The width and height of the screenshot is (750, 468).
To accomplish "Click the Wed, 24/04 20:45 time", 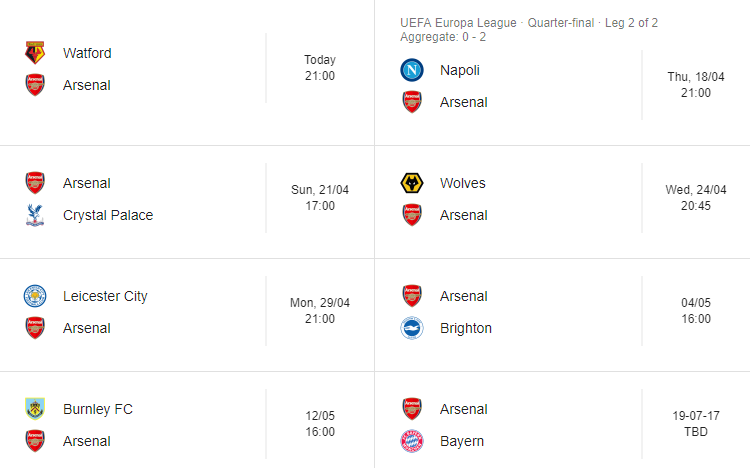I will coord(696,198).
